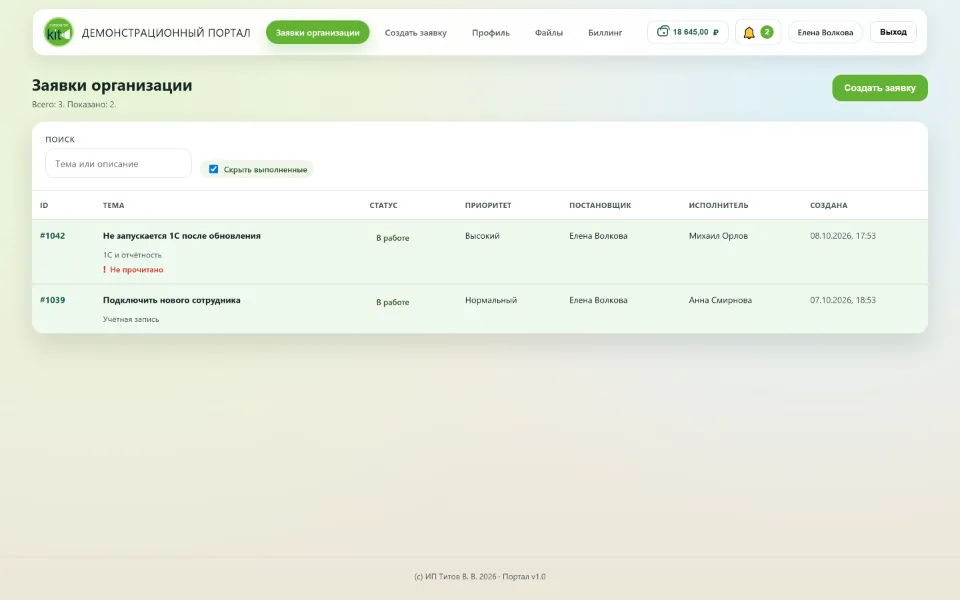Click 1С и отчётность category text
Screen dimensions: 960x600
coord(132,255)
